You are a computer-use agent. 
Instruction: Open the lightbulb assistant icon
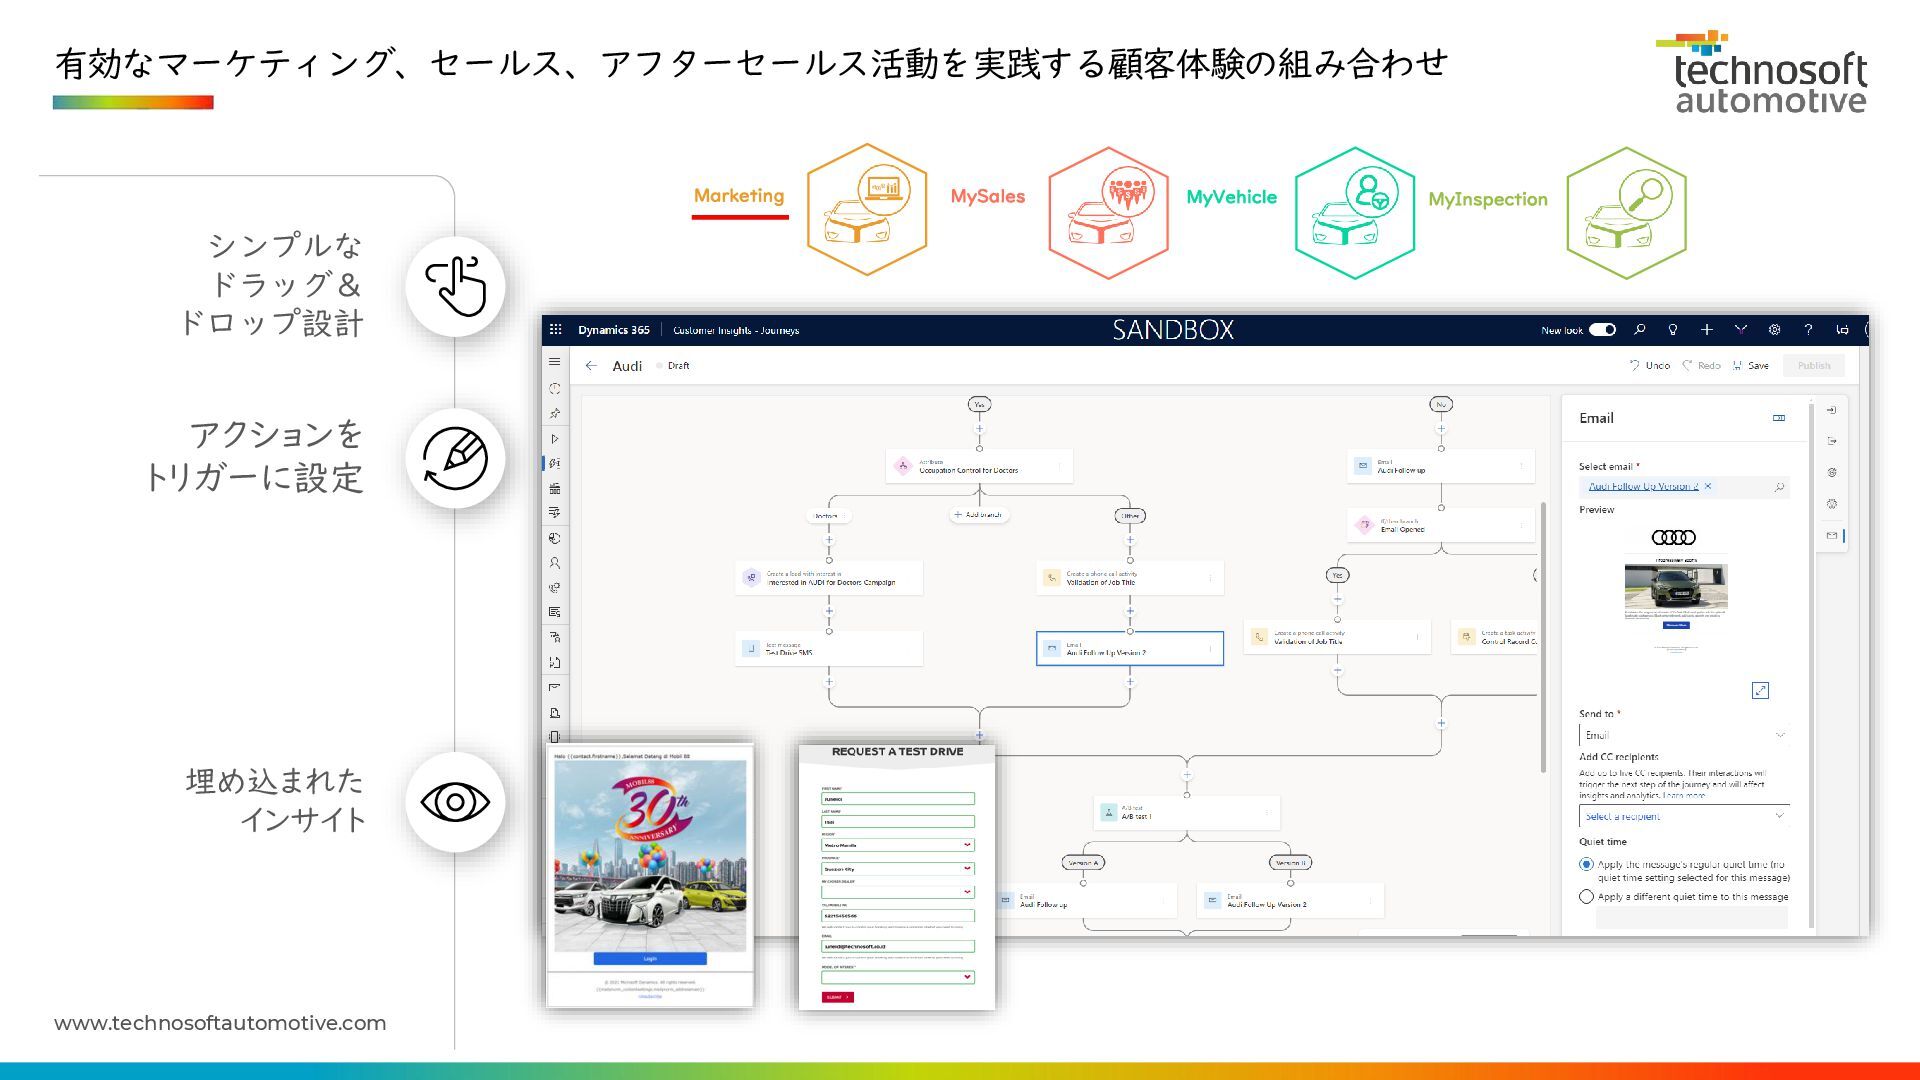tap(1673, 329)
